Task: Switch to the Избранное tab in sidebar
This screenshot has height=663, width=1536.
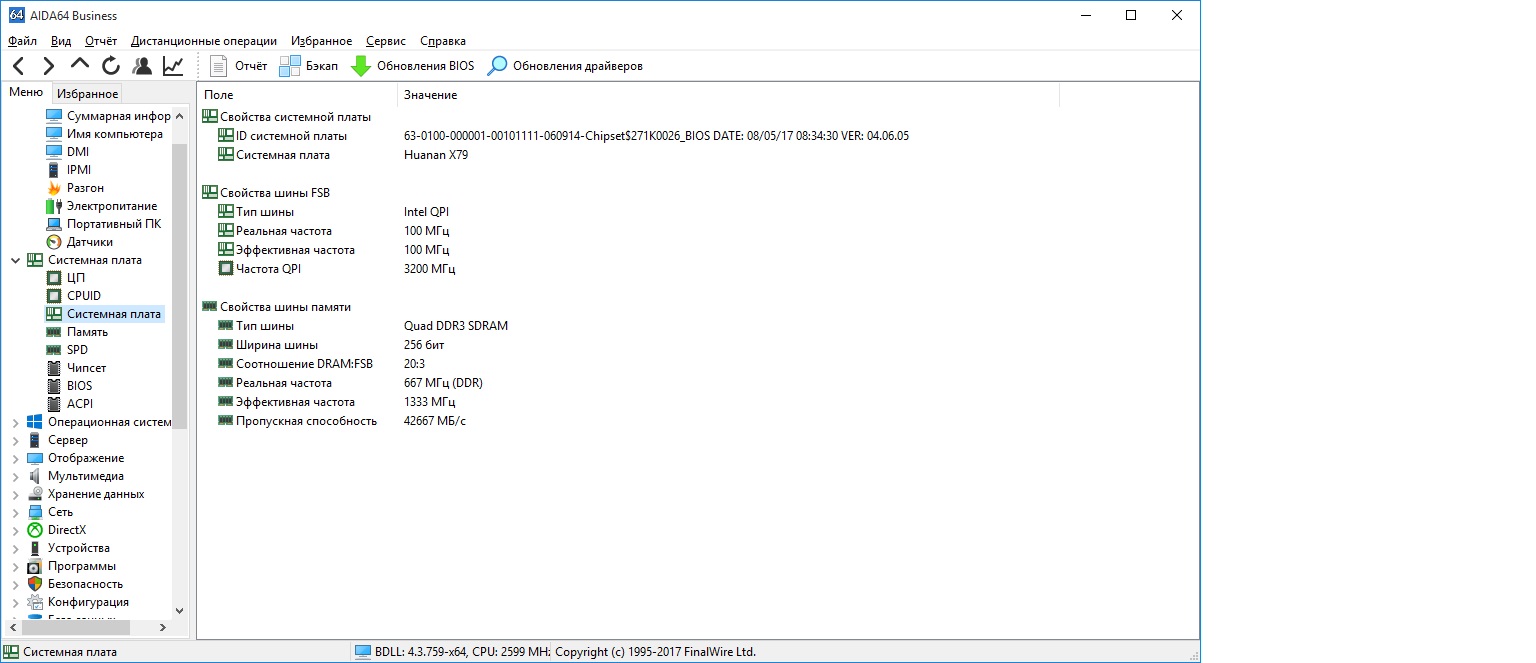Action: [87, 94]
